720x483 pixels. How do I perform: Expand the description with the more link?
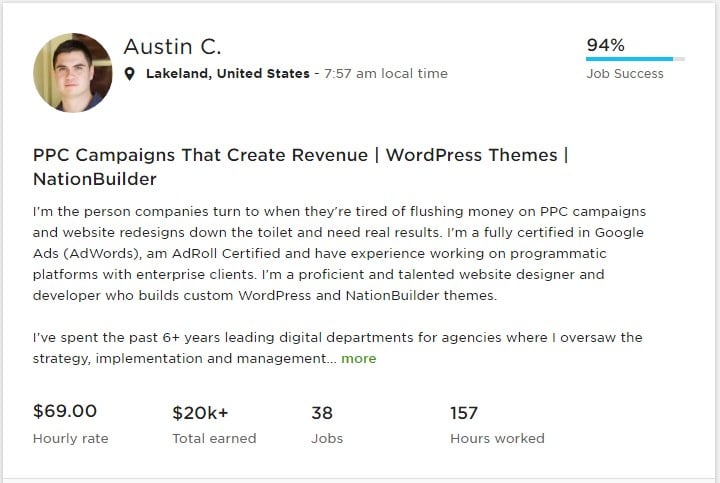(x=358, y=358)
